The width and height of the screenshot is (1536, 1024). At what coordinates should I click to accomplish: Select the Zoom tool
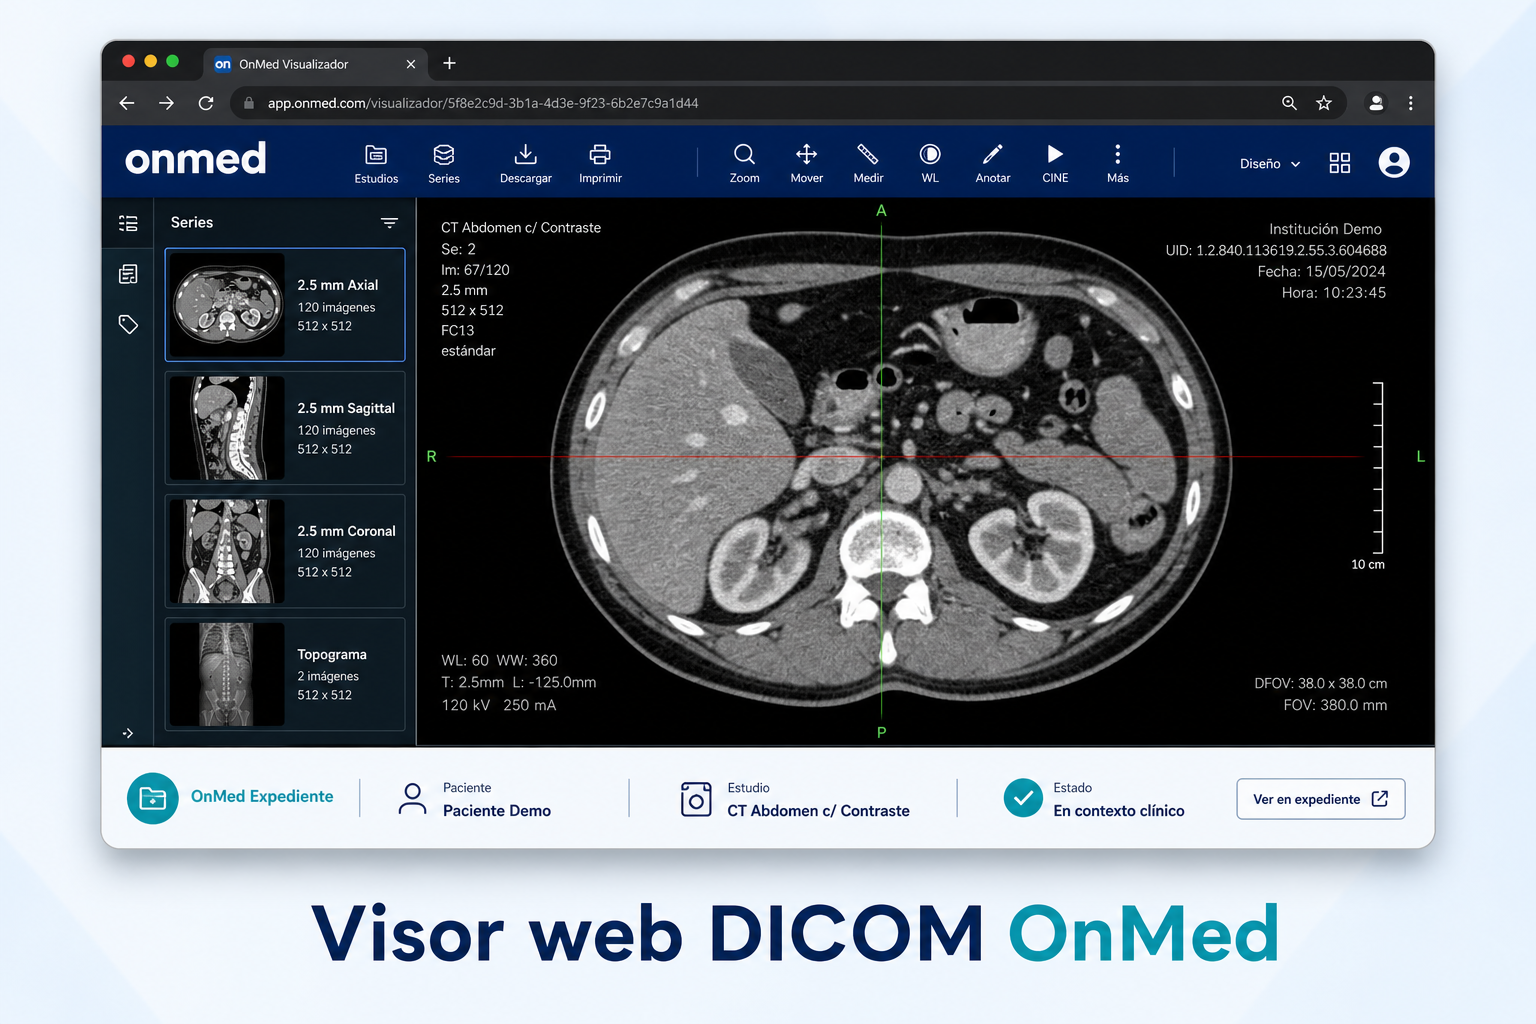click(x=744, y=164)
